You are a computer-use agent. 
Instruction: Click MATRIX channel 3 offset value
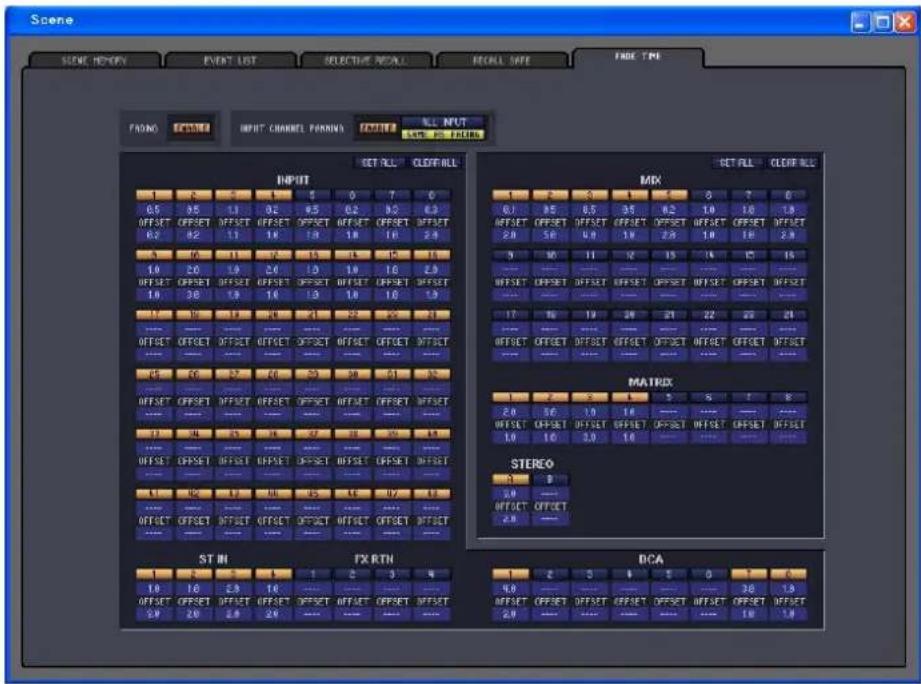(x=590, y=437)
